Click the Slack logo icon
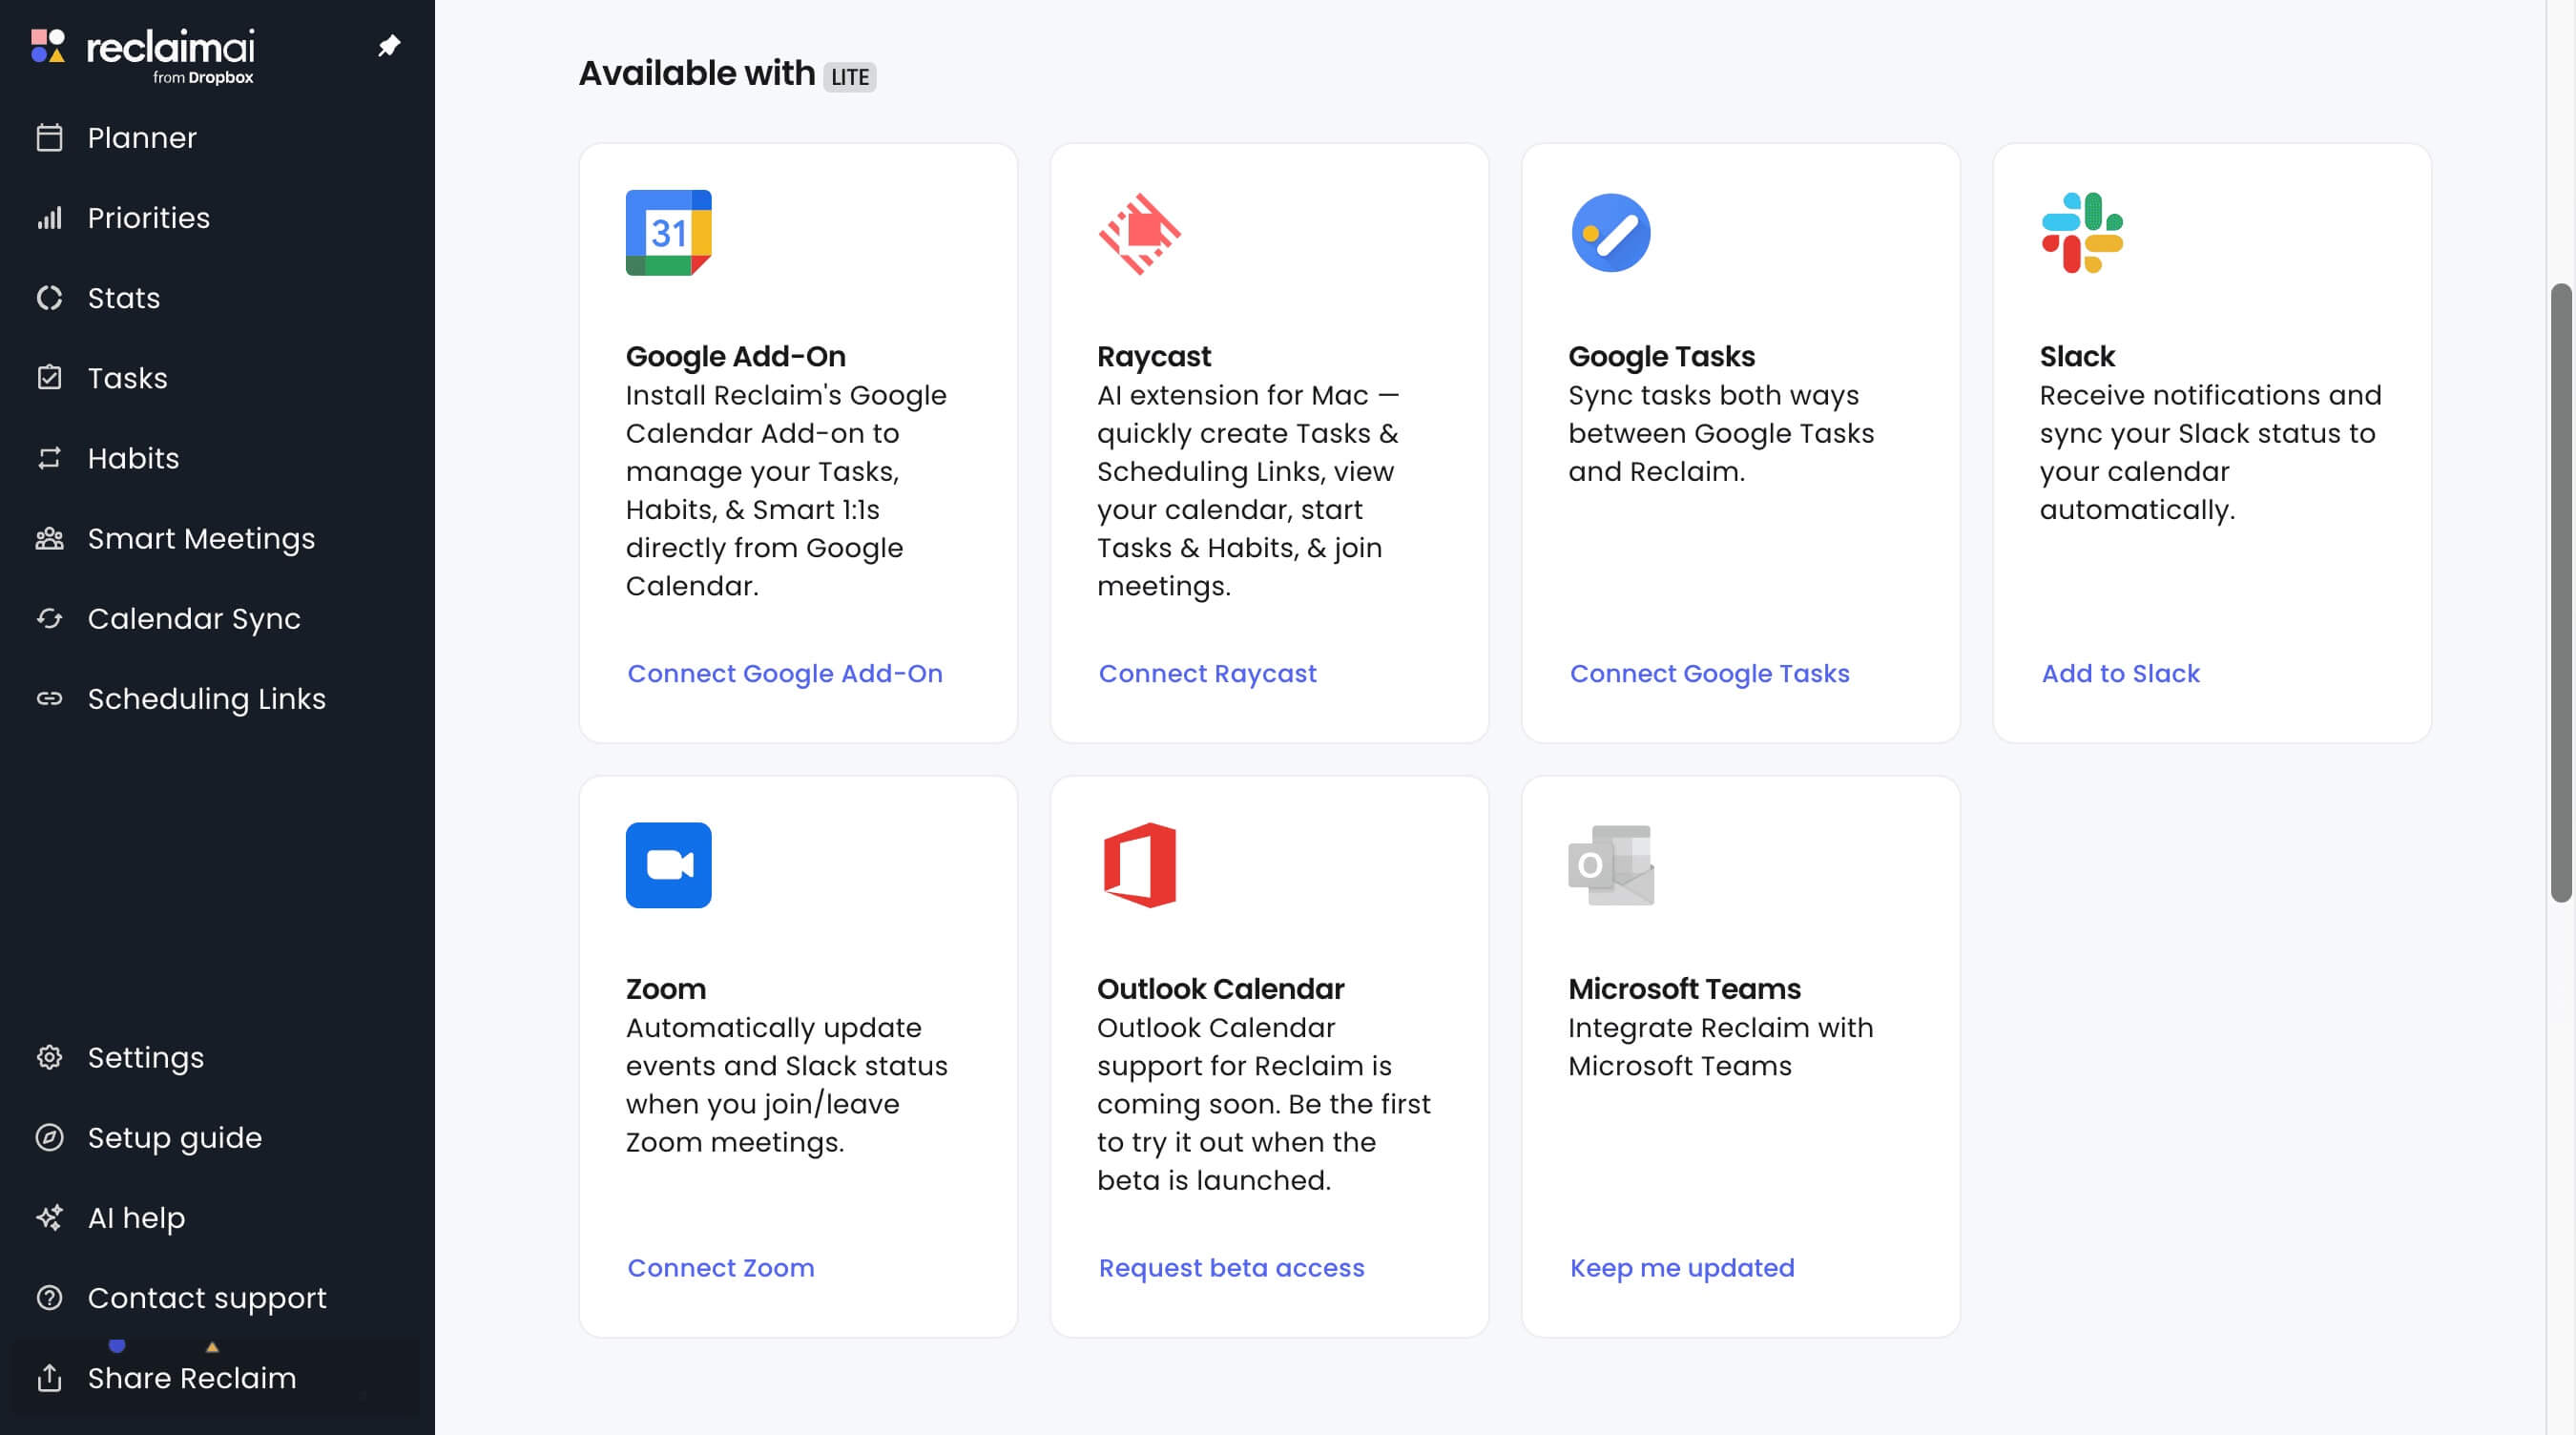Image resolution: width=2576 pixels, height=1435 pixels. 2082,232
